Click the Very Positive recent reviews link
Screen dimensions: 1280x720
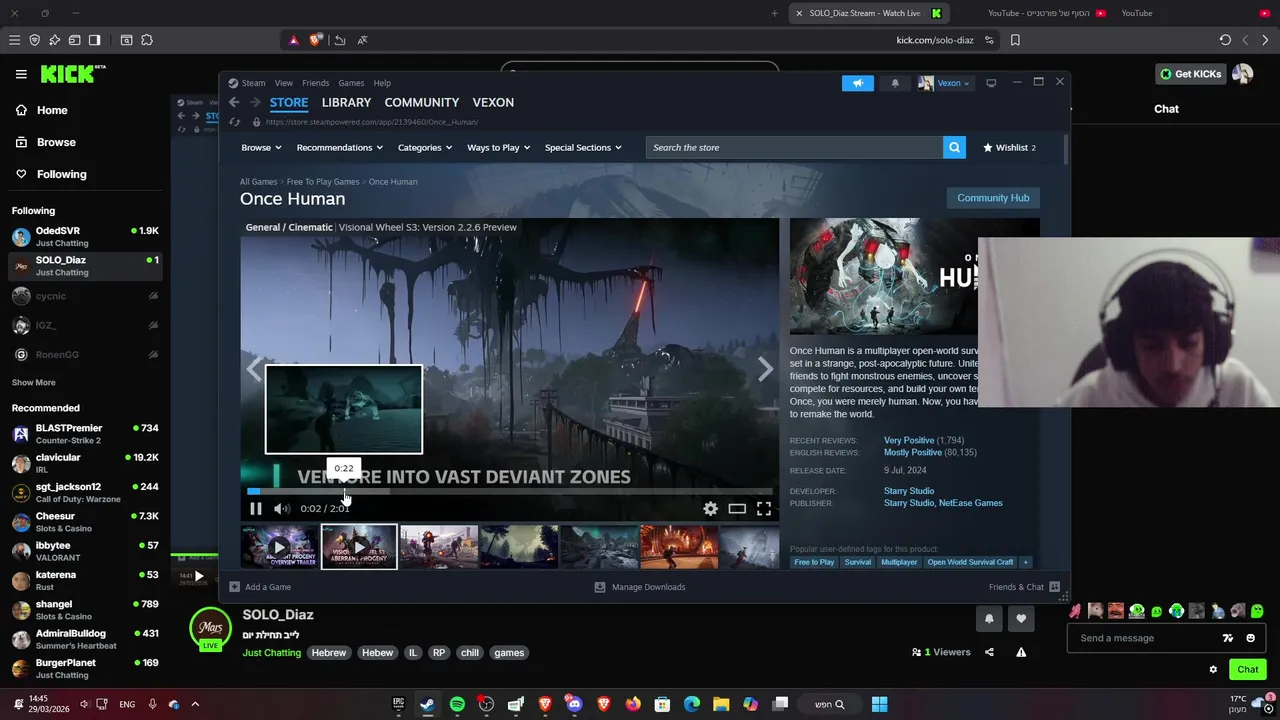point(909,440)
